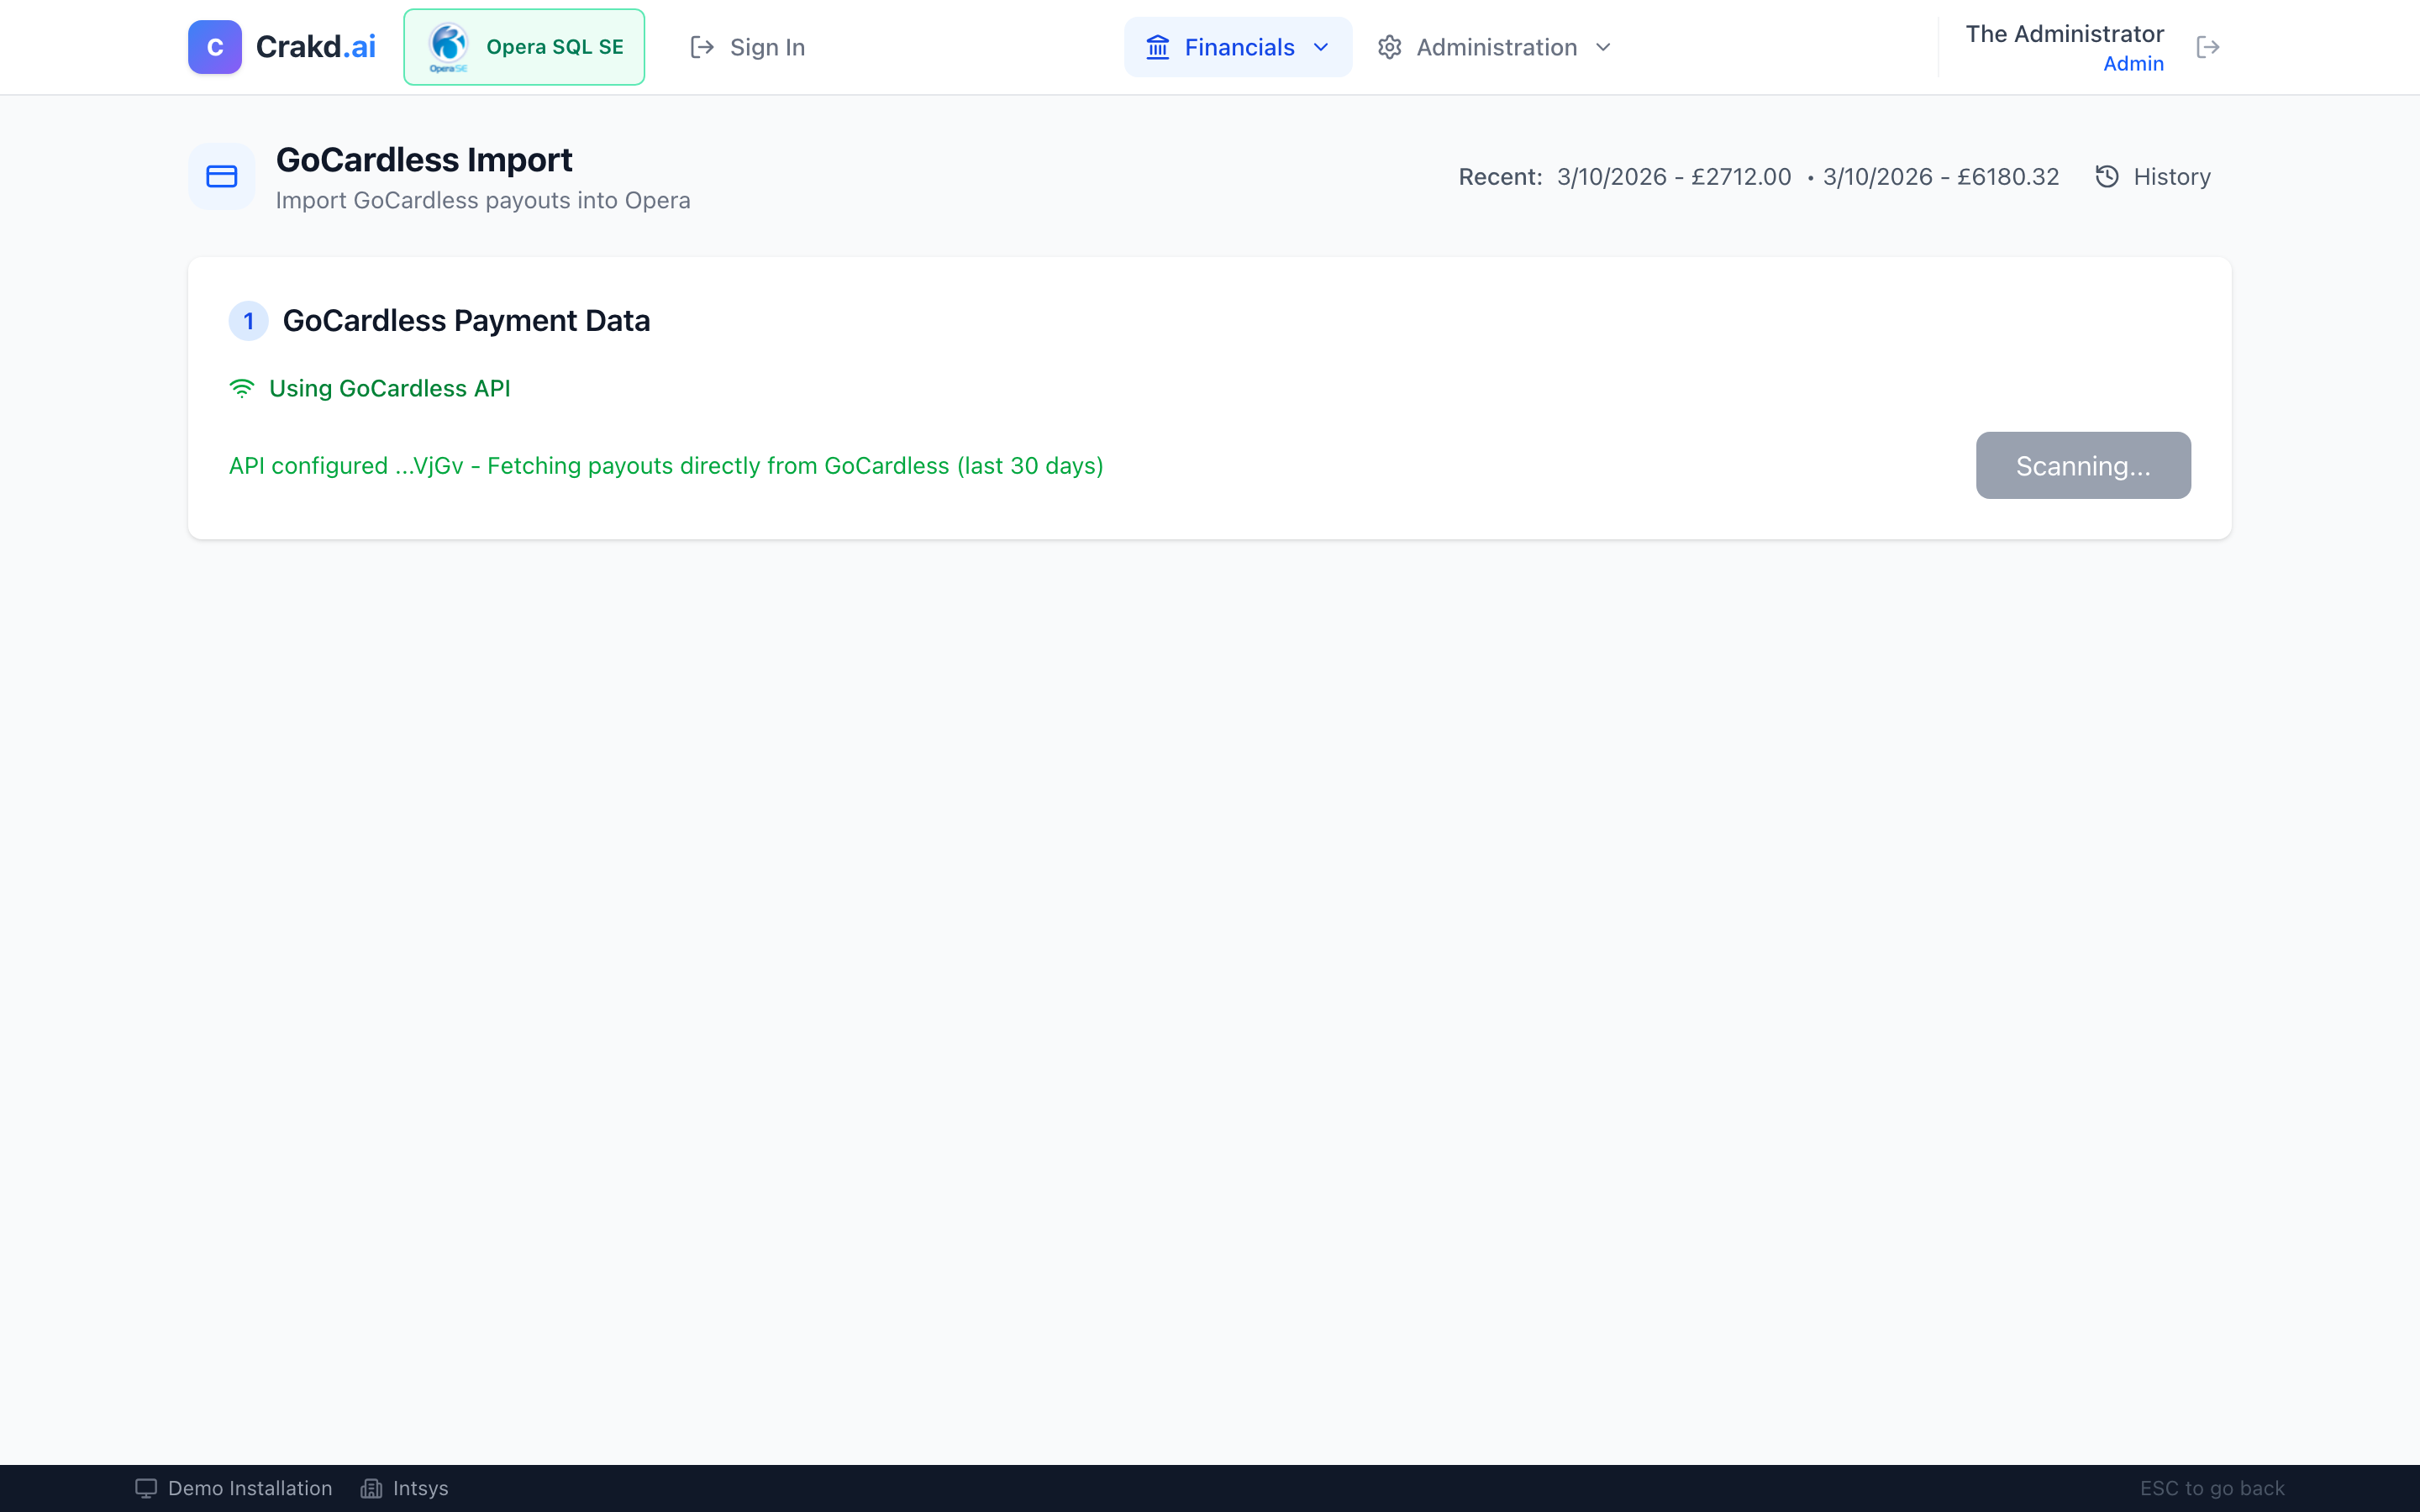This screenshot has height=1512, width=2420.
Task: Click the Crakd.ai logo icon
Action: pos(214,46)
